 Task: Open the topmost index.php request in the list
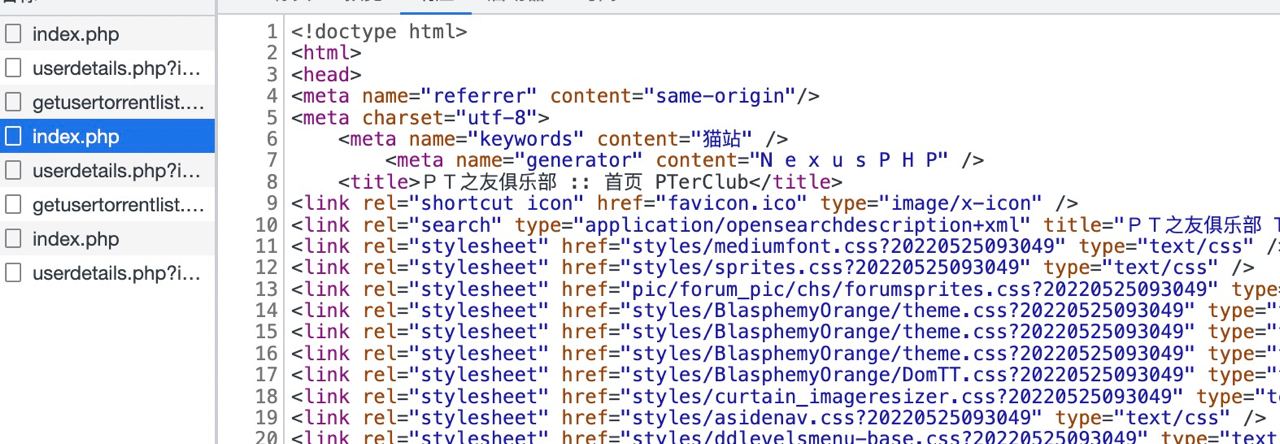tap(107, 34)
